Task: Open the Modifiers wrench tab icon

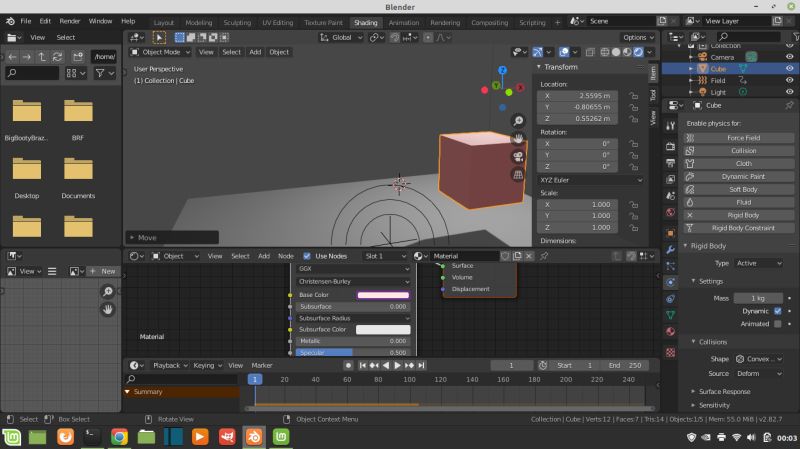Action: tap(670, 250)
